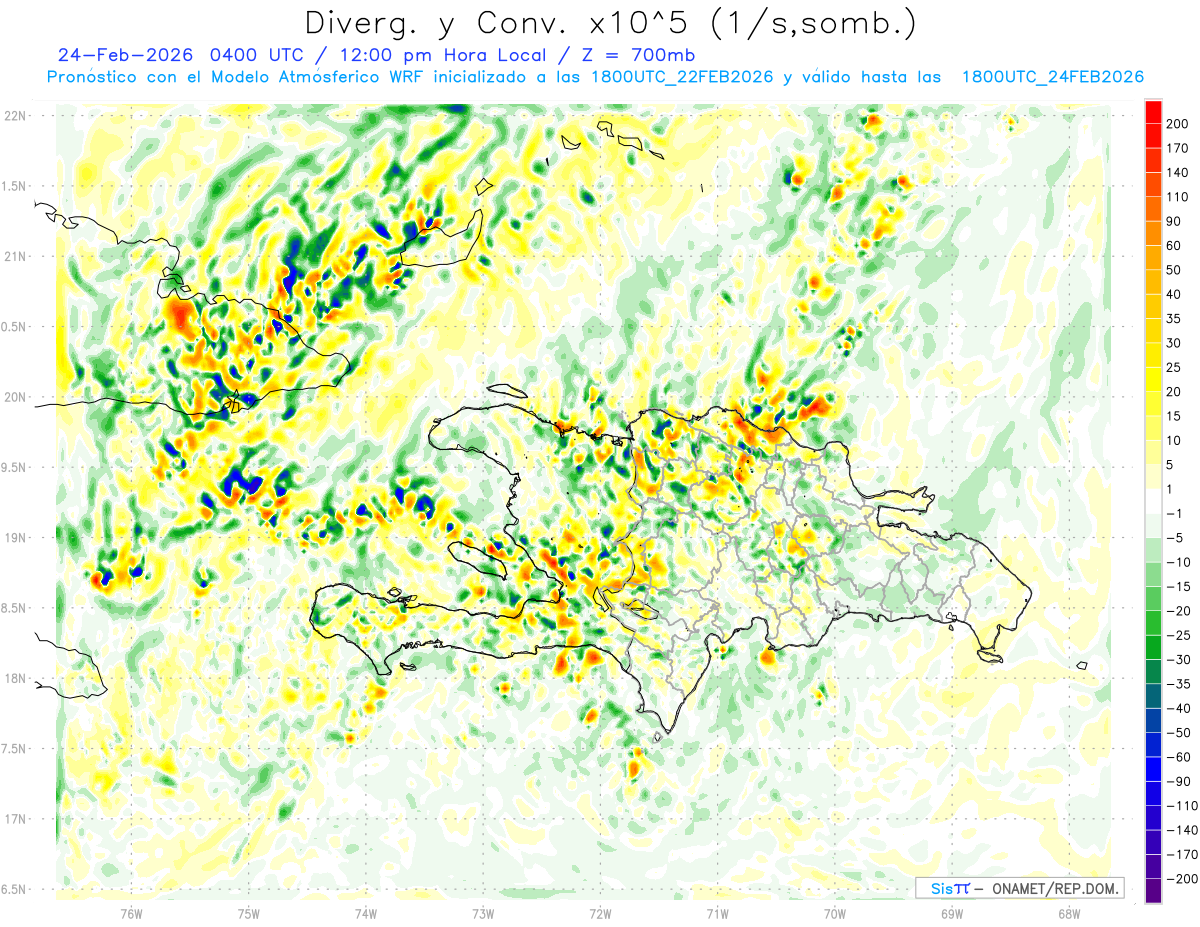The width and height of the screenshot is (1200, 927).
Task: Click the '74W' longitude axis label
Action: point(366,913)
